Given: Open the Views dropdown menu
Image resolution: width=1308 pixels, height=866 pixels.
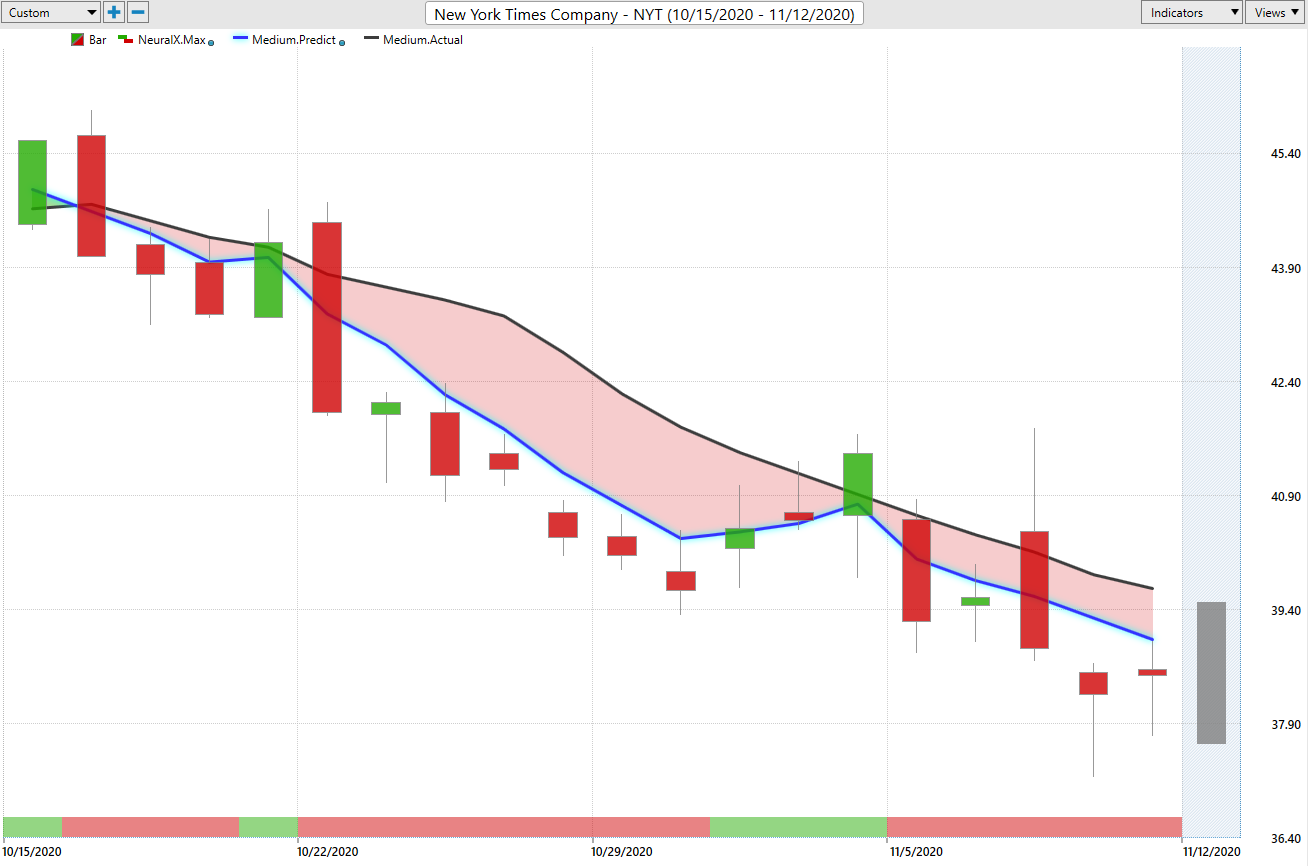Looking at the screenshot, I should (1275, 13).
